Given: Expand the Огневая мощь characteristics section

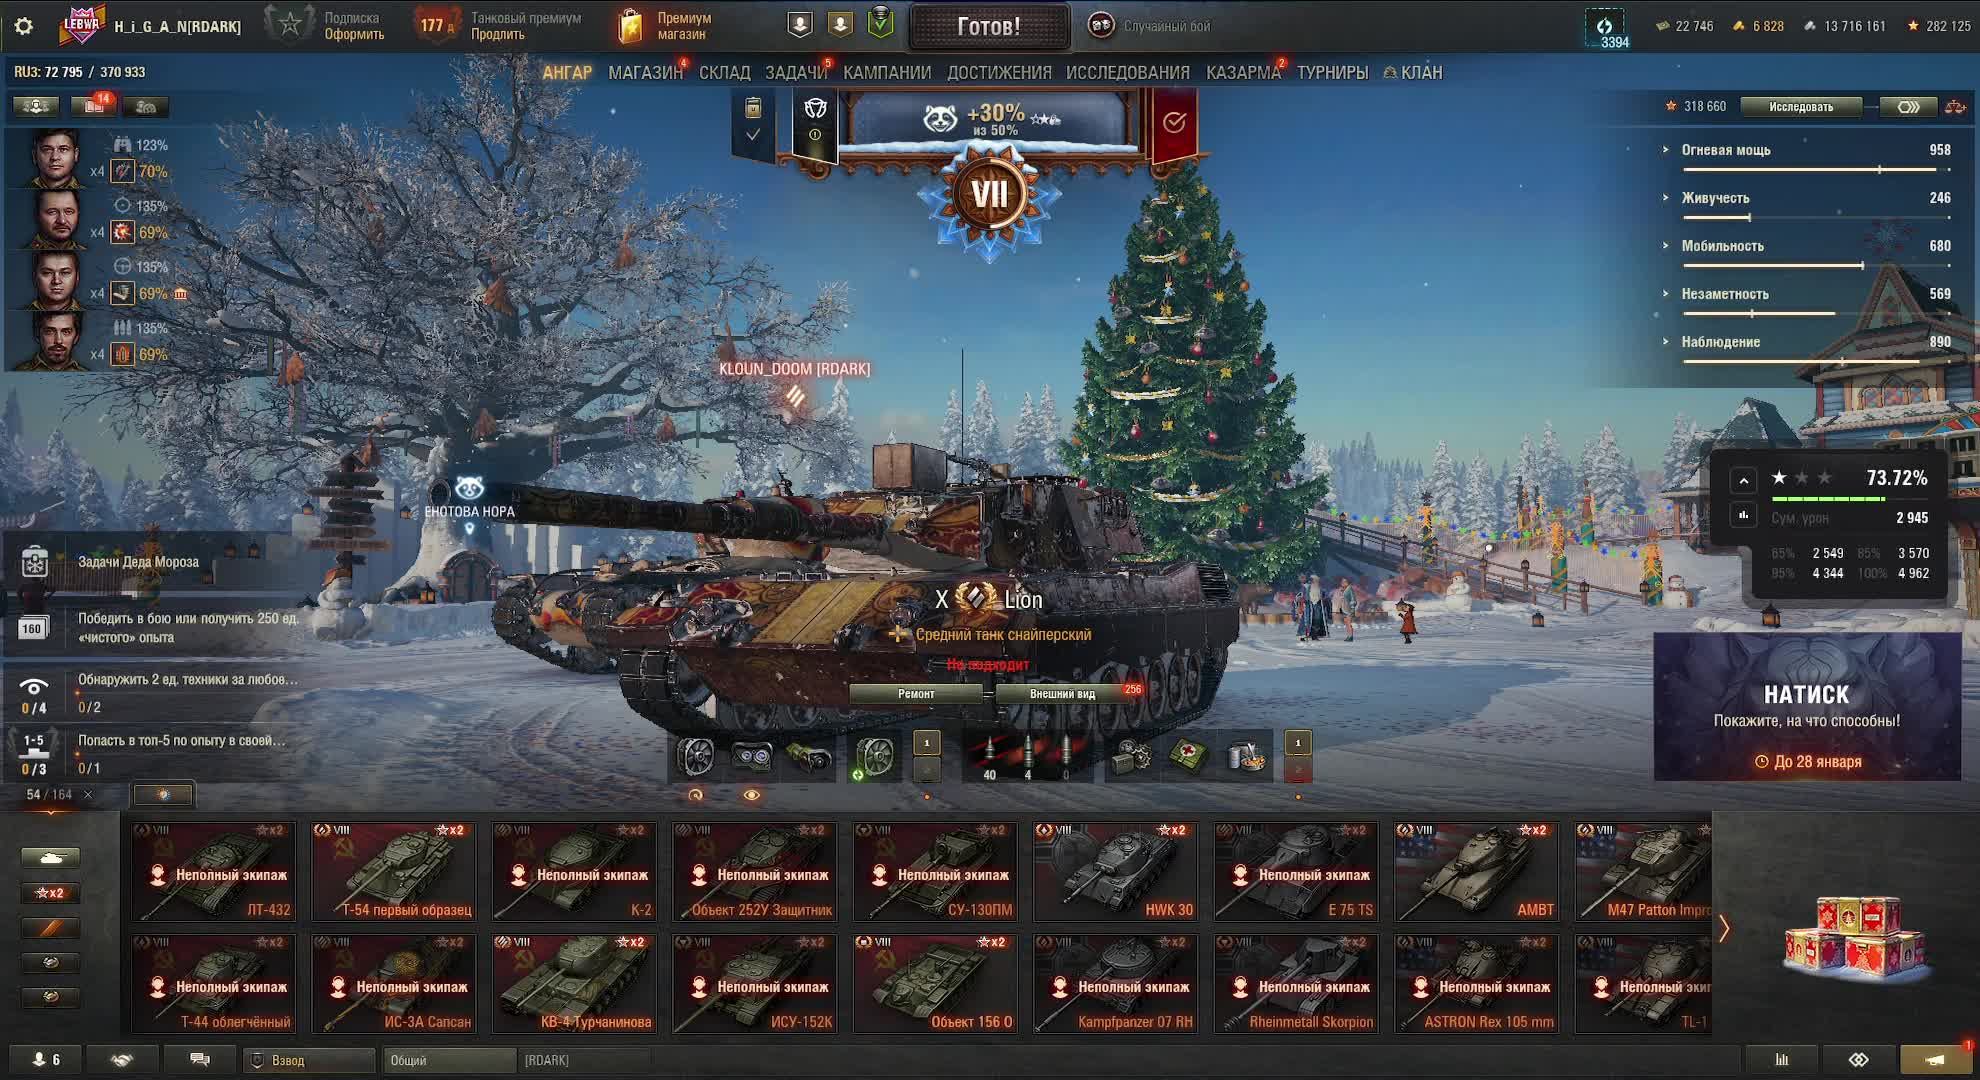Looking at the screenshot, I should 1725,150.
